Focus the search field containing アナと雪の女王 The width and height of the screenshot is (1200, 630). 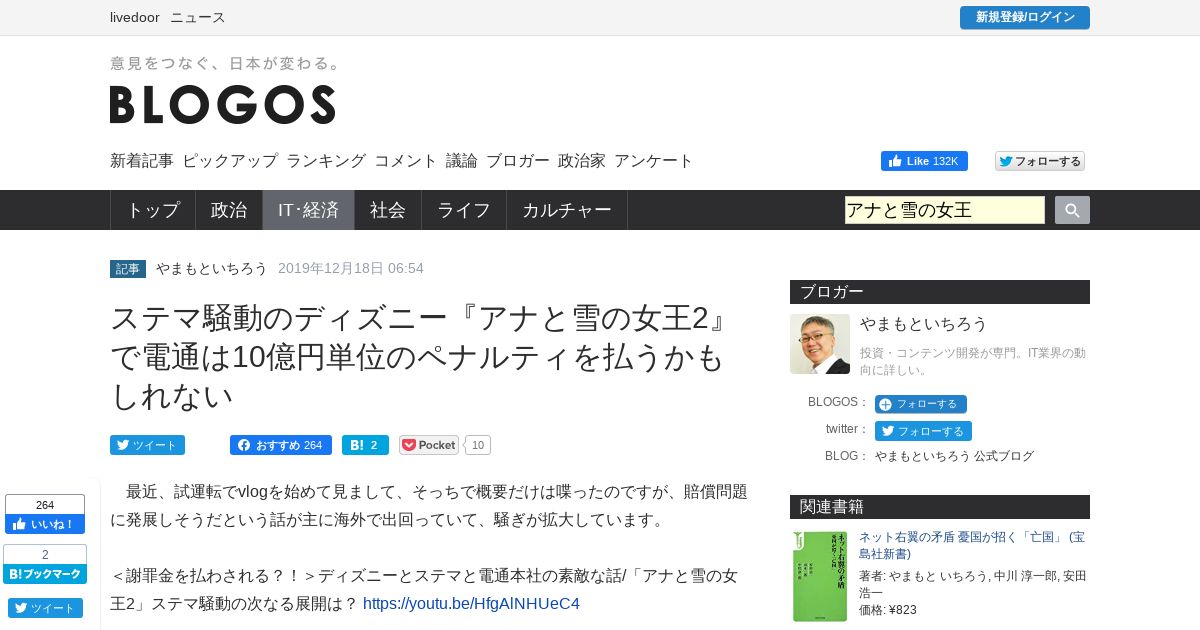click(945, 210)
